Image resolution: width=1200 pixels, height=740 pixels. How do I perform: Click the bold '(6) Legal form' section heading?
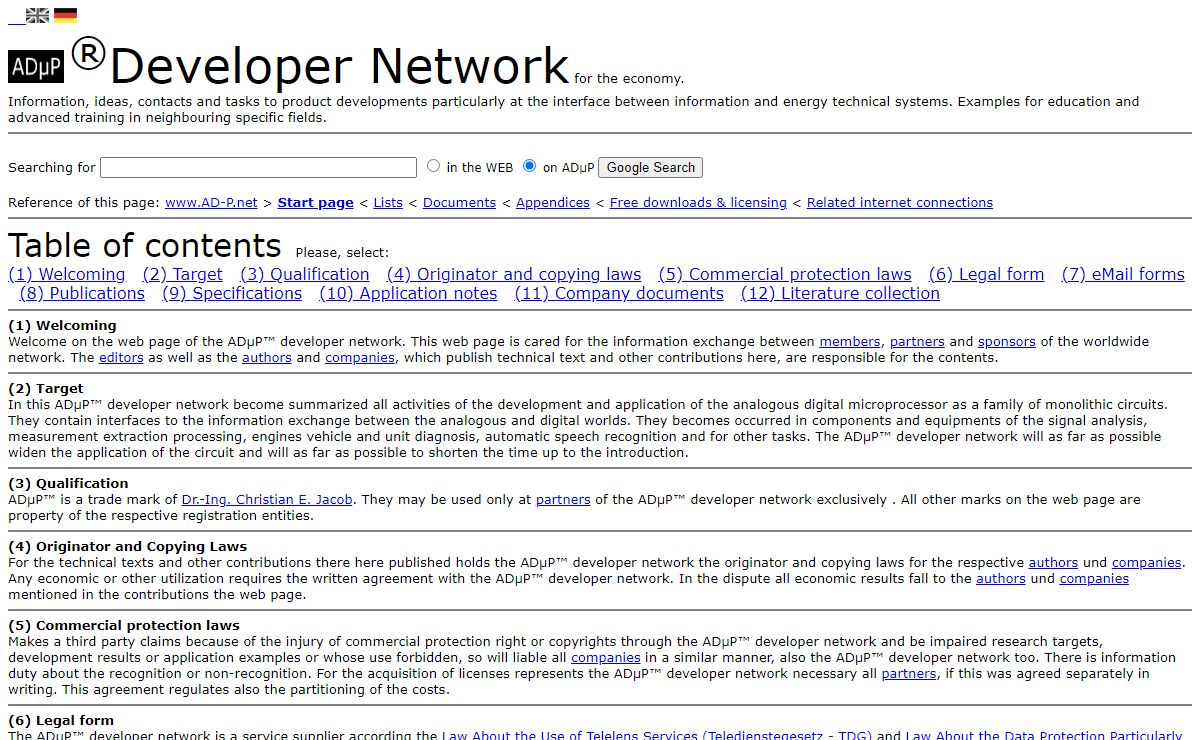click(x=61, y=720)
